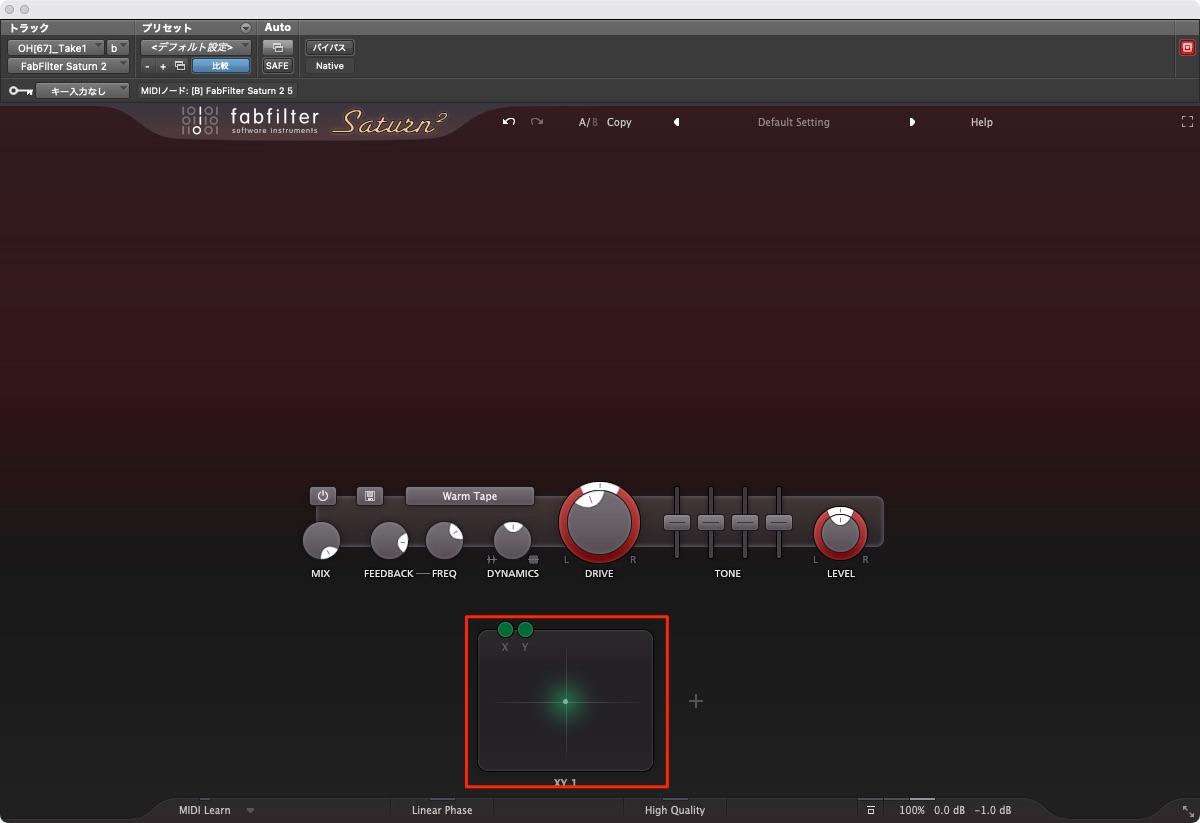The width and height of the screenshot is (1200, 823).
Task: Go to next preset with right arrow
Action: point(912,122)
